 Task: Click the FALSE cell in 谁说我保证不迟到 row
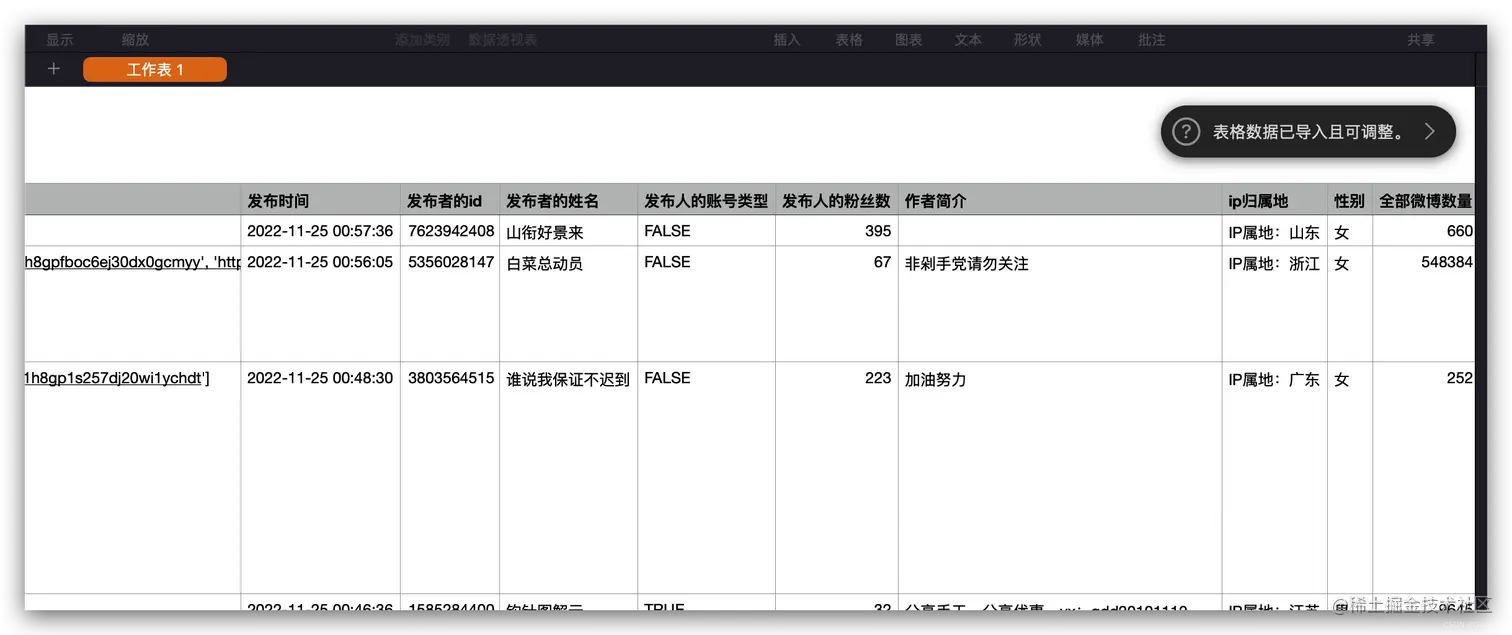point(706,478)
